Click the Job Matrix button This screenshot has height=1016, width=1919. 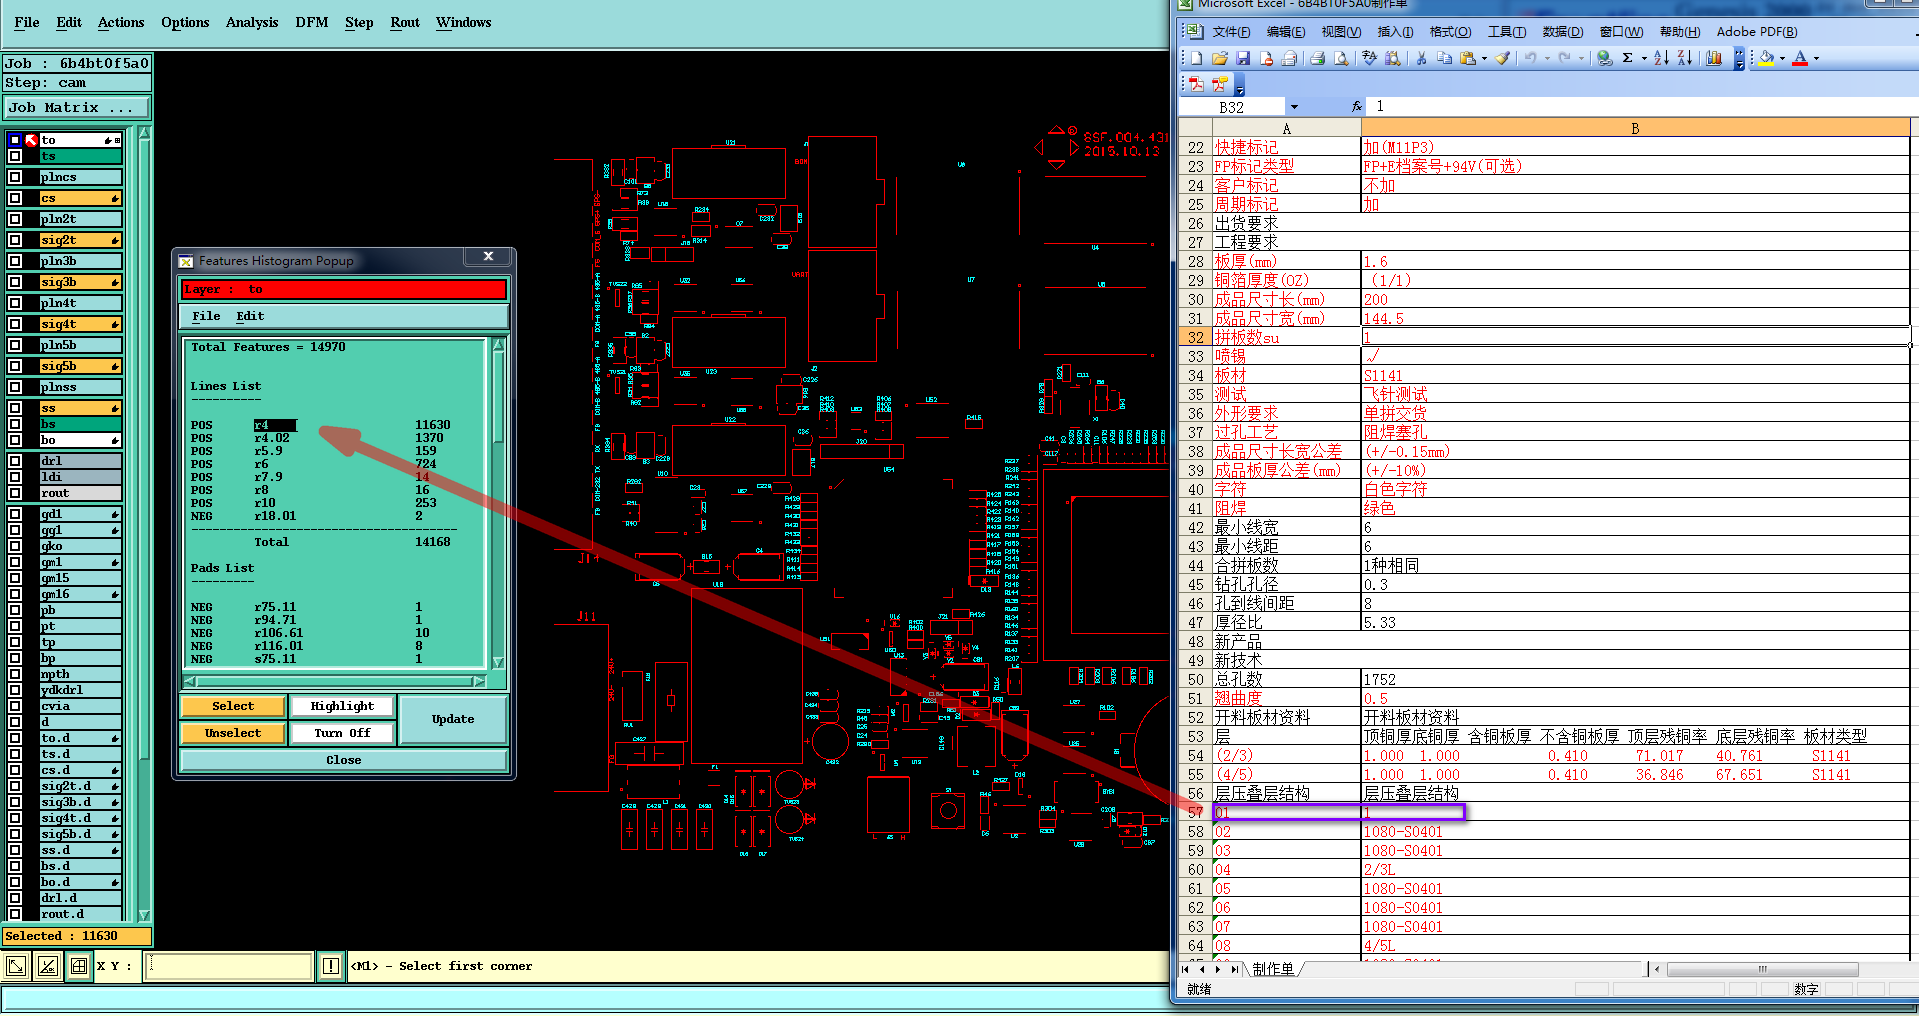click(x=77, y=107)
